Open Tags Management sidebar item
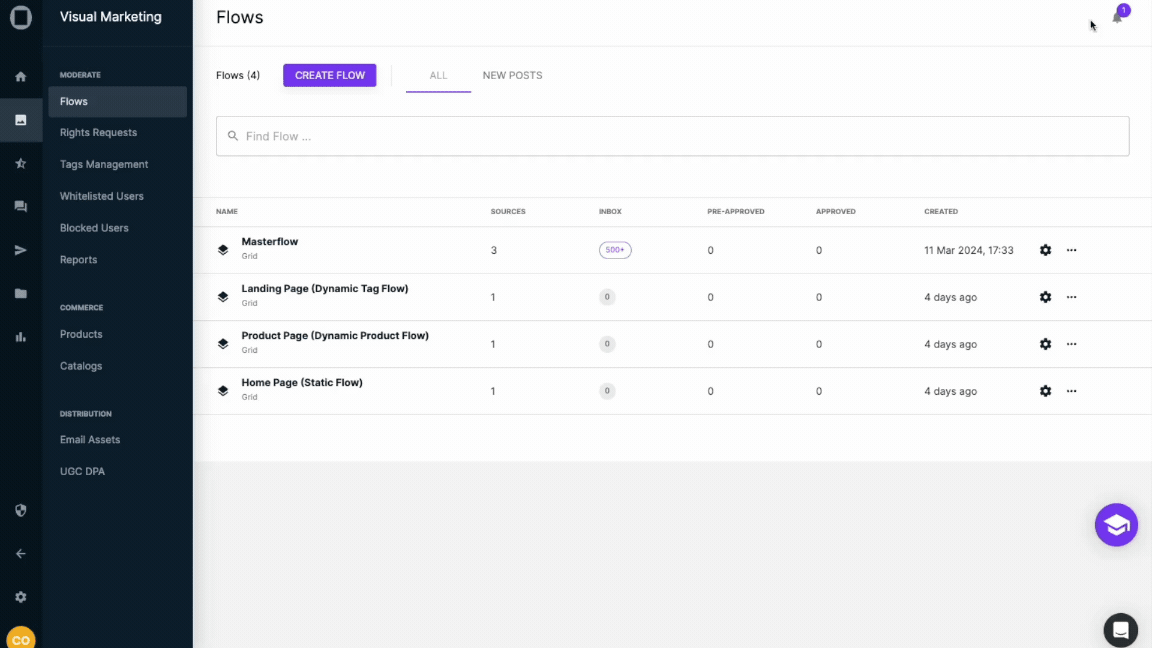Image resolution: width=1152 pixels, height=648 pixels. click(104, 164)
